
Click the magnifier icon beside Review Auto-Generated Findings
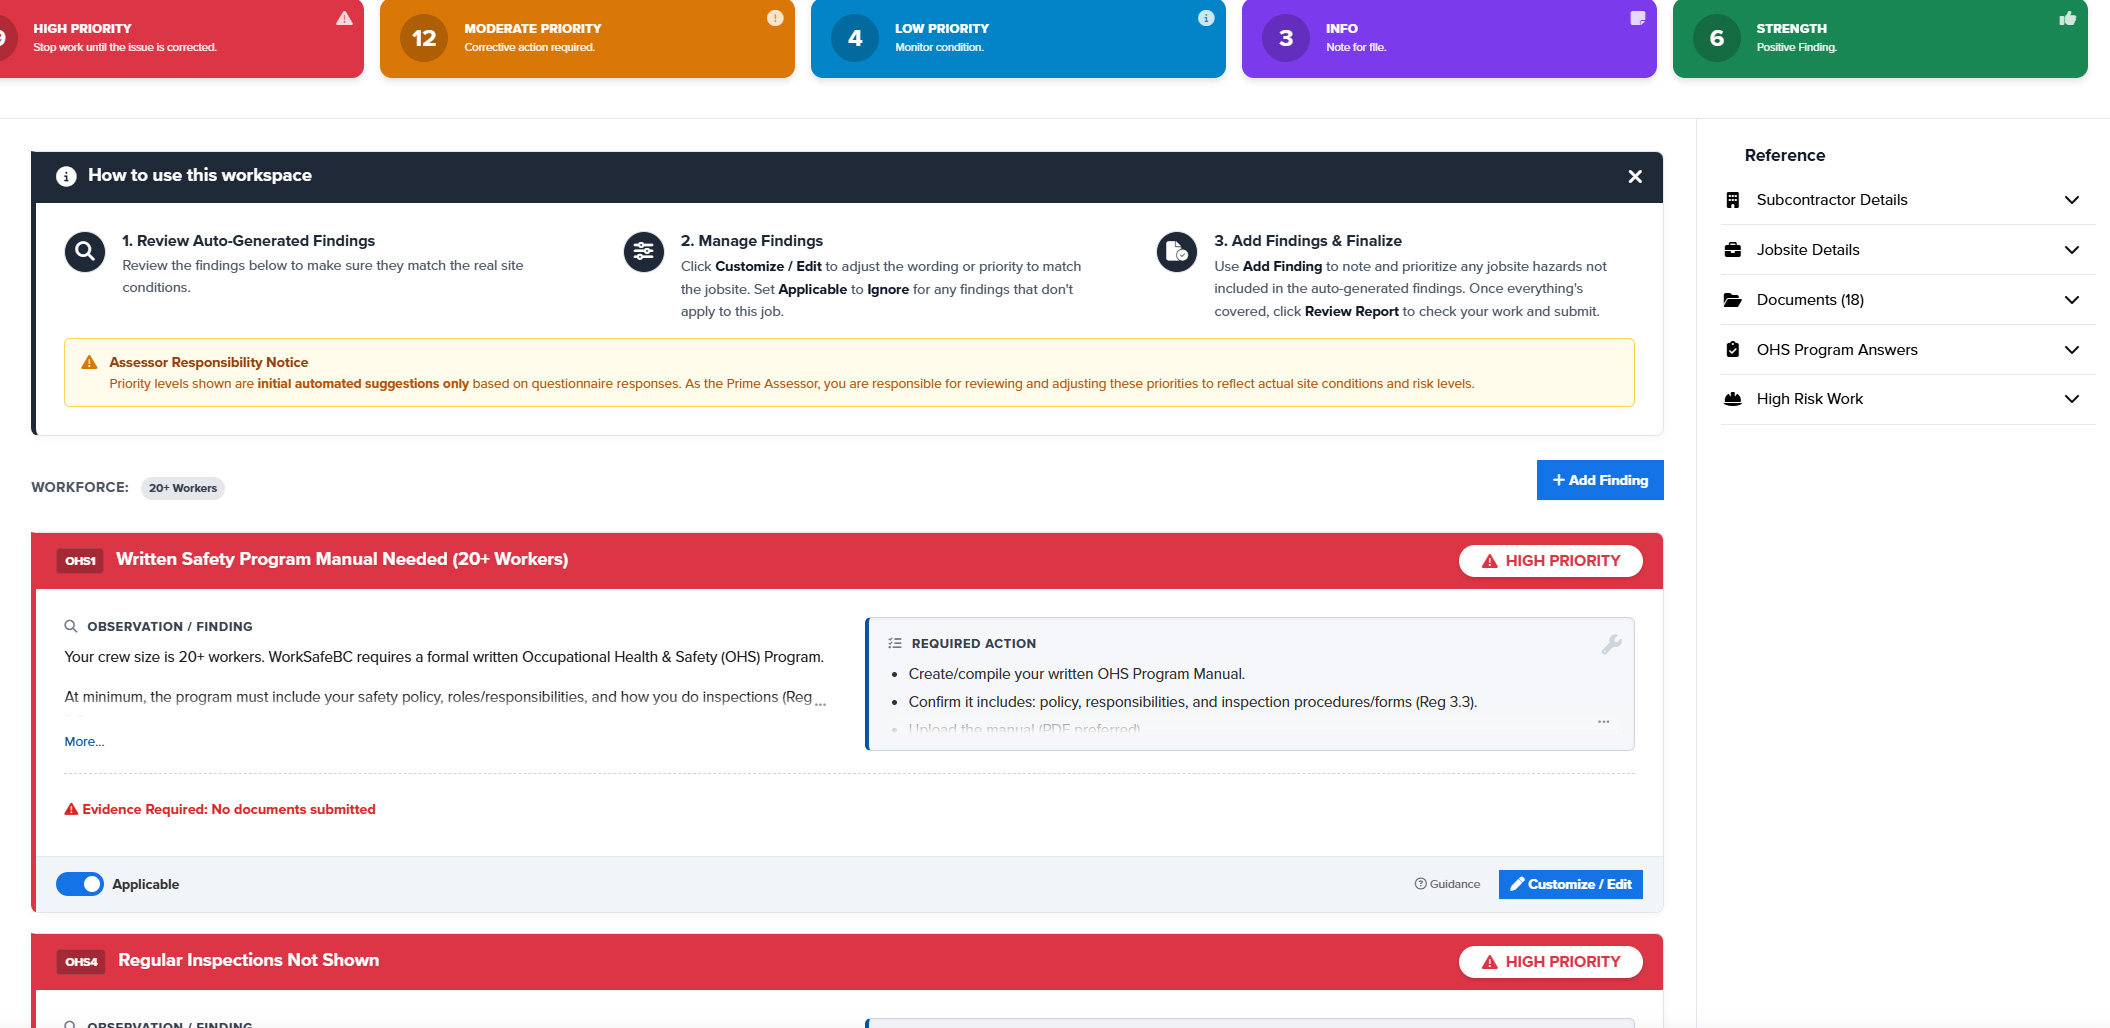pyautogui.click(x=85, y=252)
